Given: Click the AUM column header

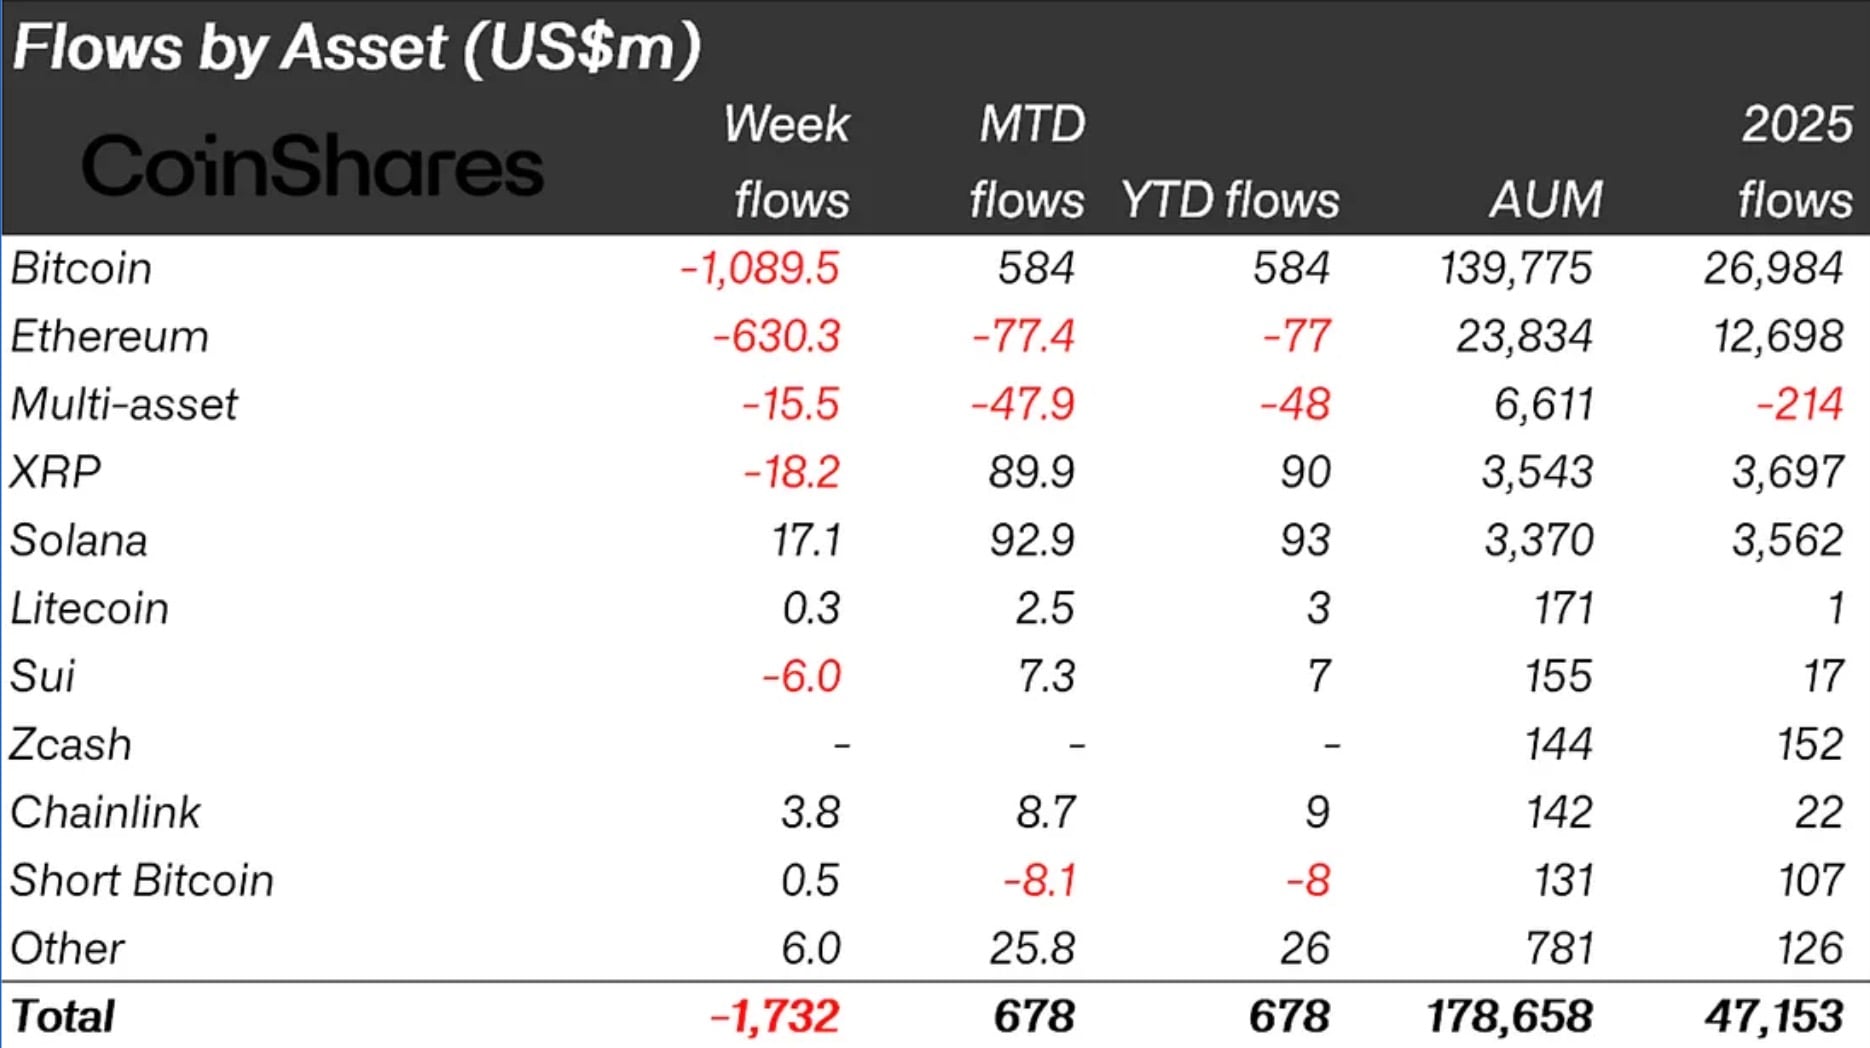Looking at the screenshot, I should click(1546, 200).
